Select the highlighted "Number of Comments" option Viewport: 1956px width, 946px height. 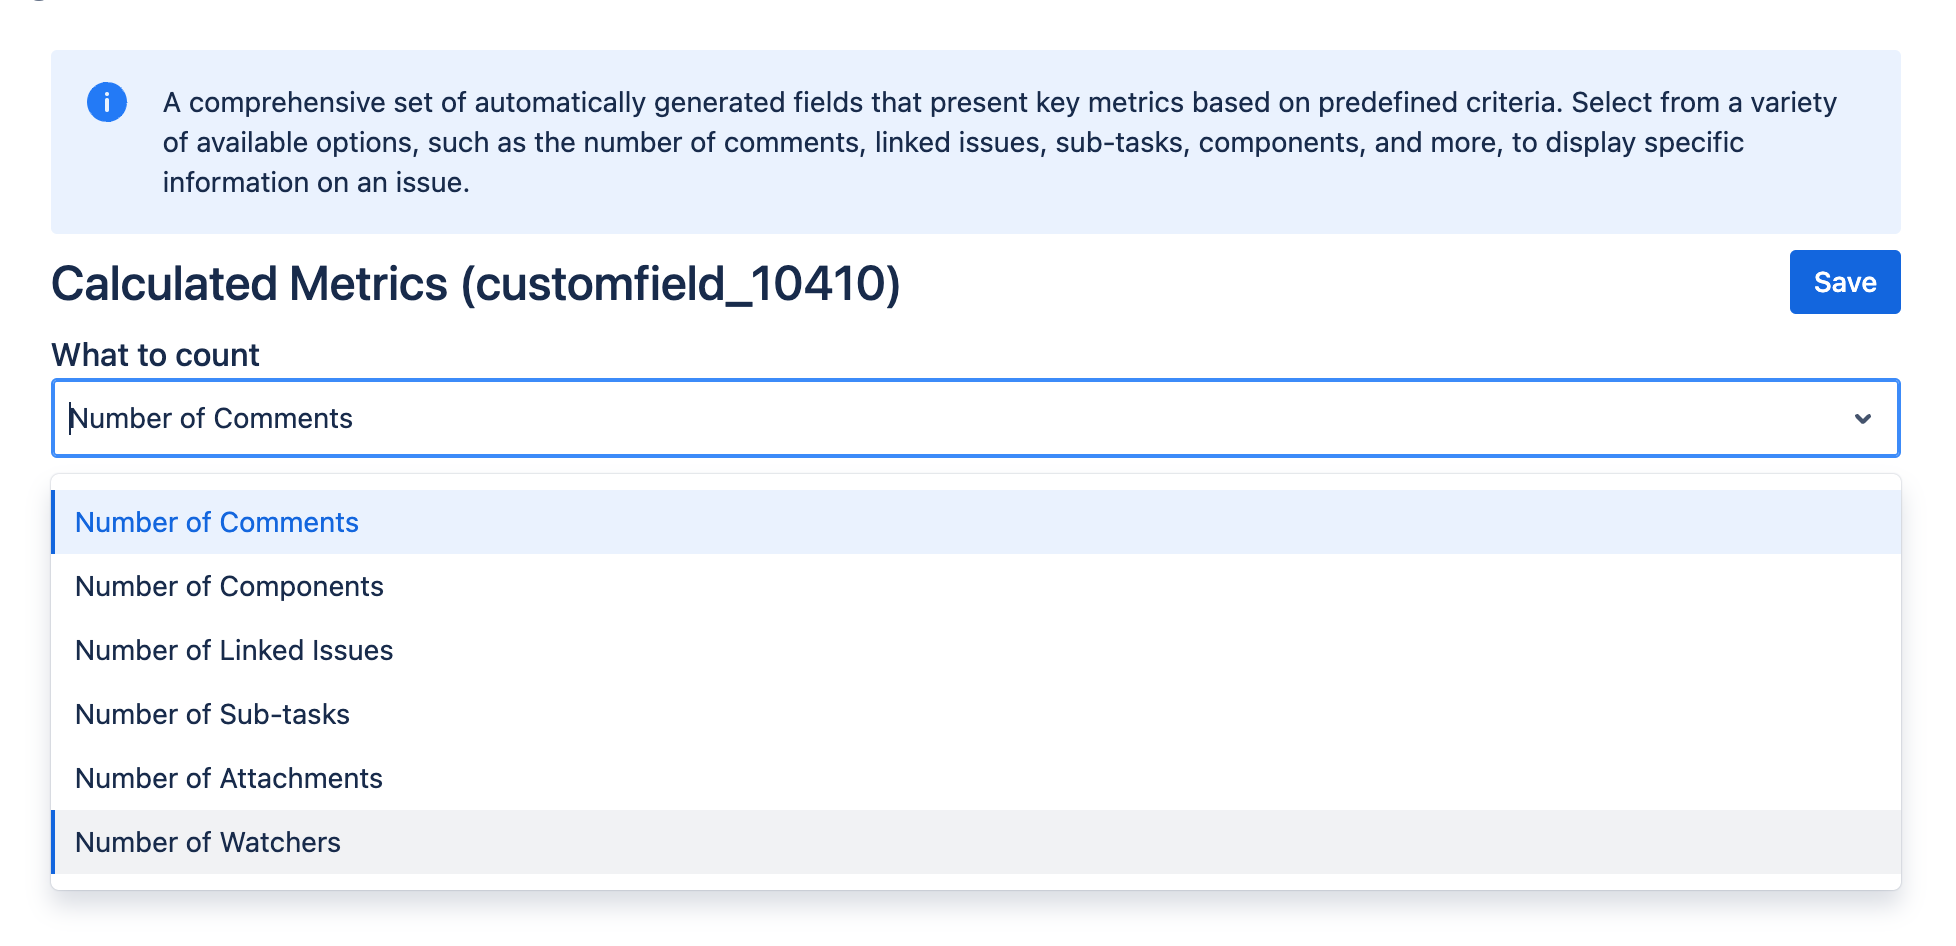pos(217,522)
